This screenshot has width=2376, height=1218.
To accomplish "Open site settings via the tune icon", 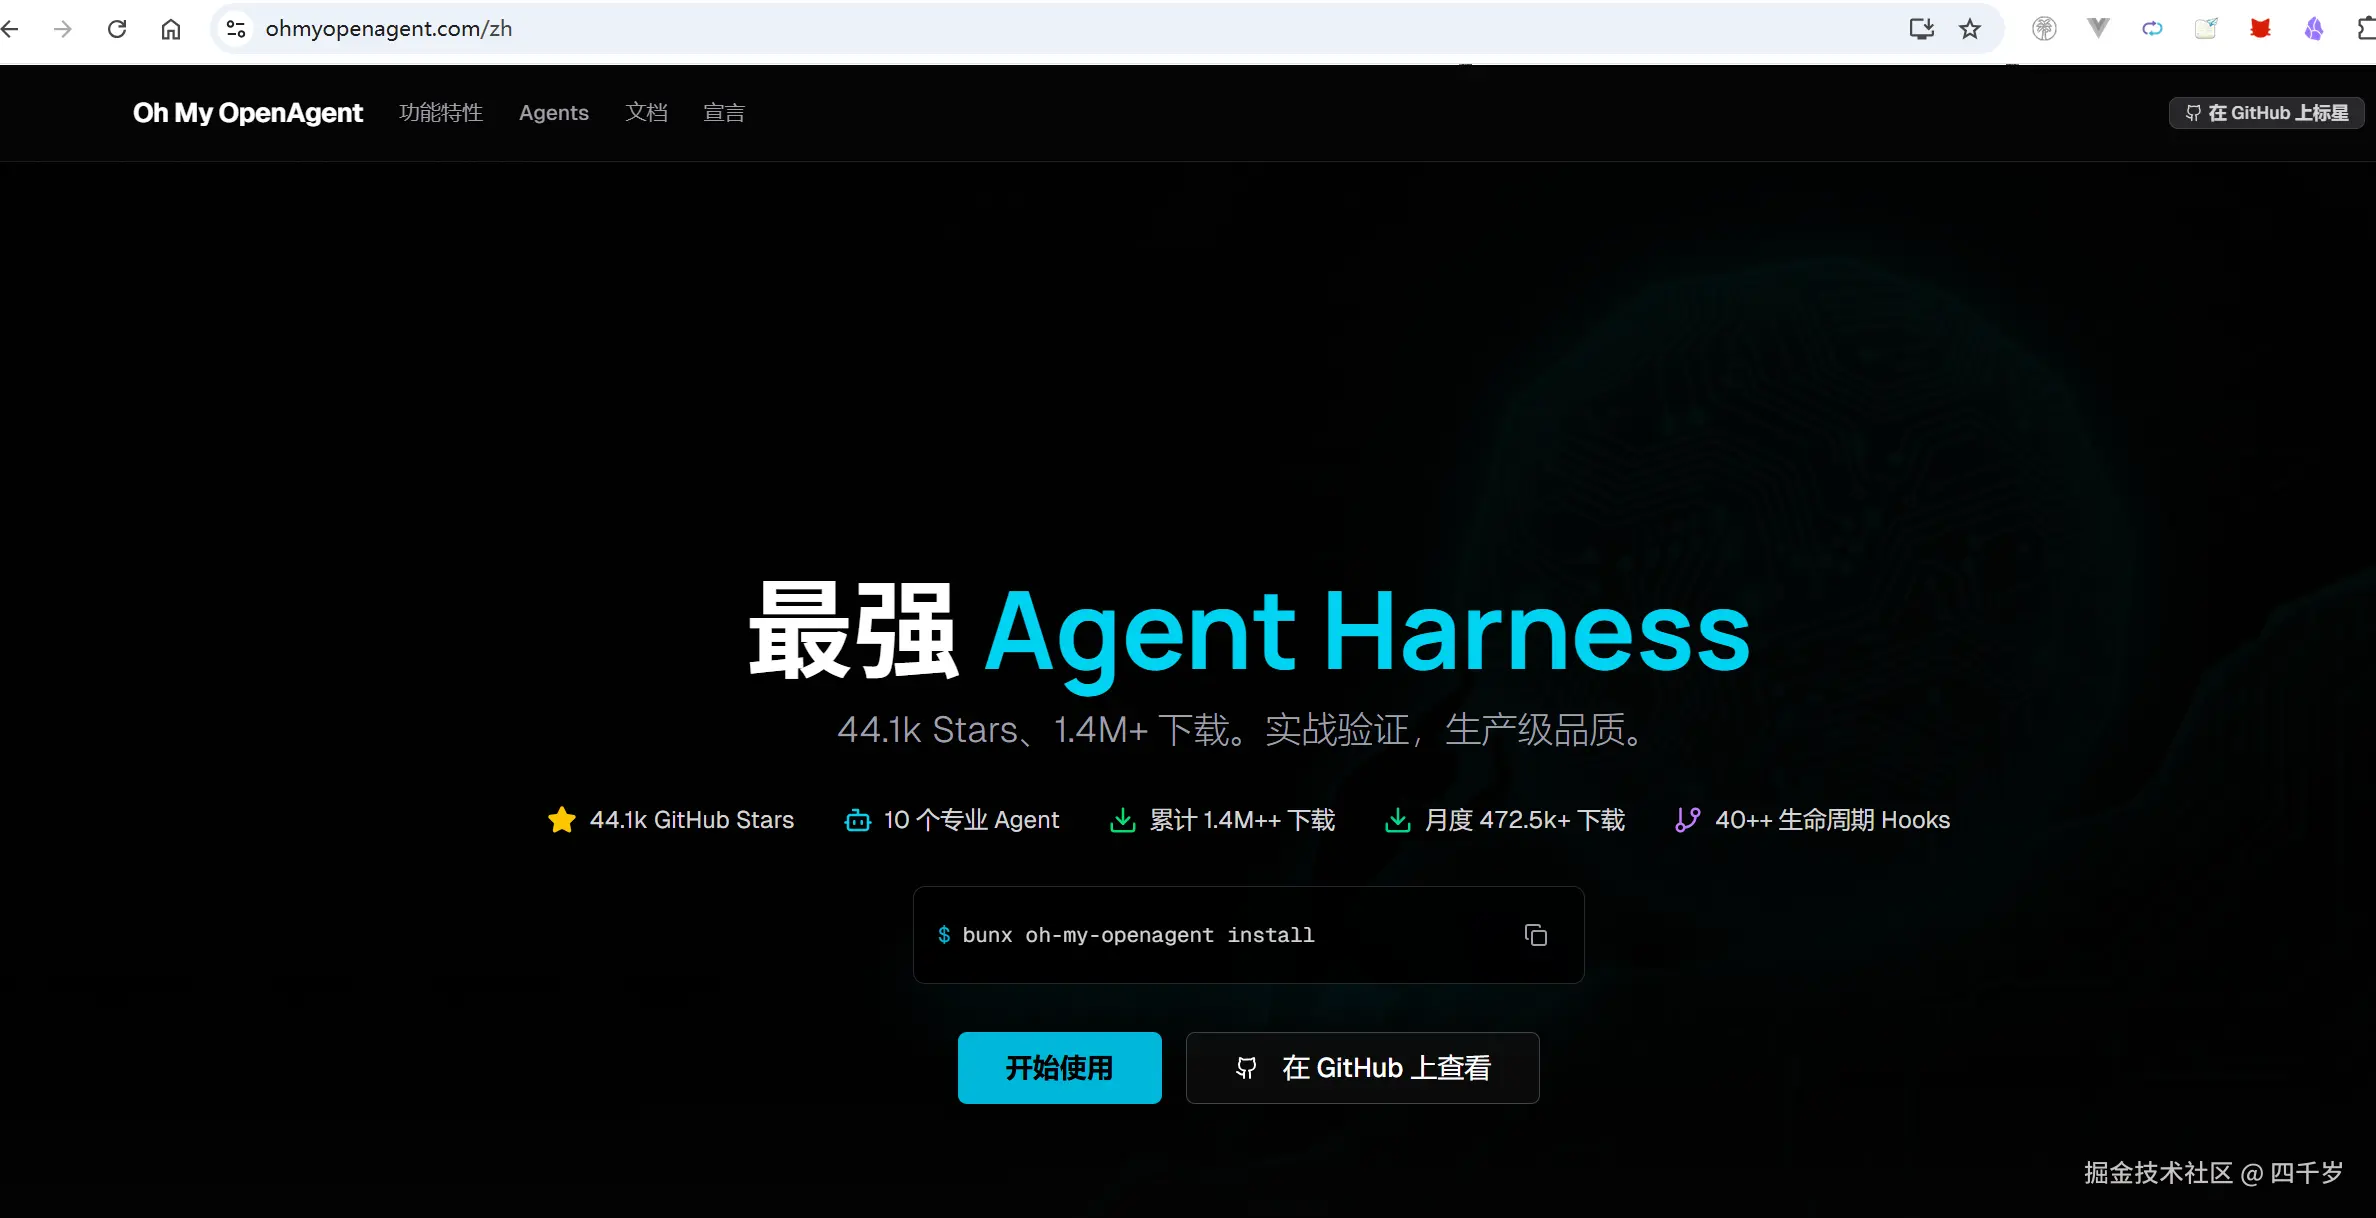I will (x=235, y=28).
